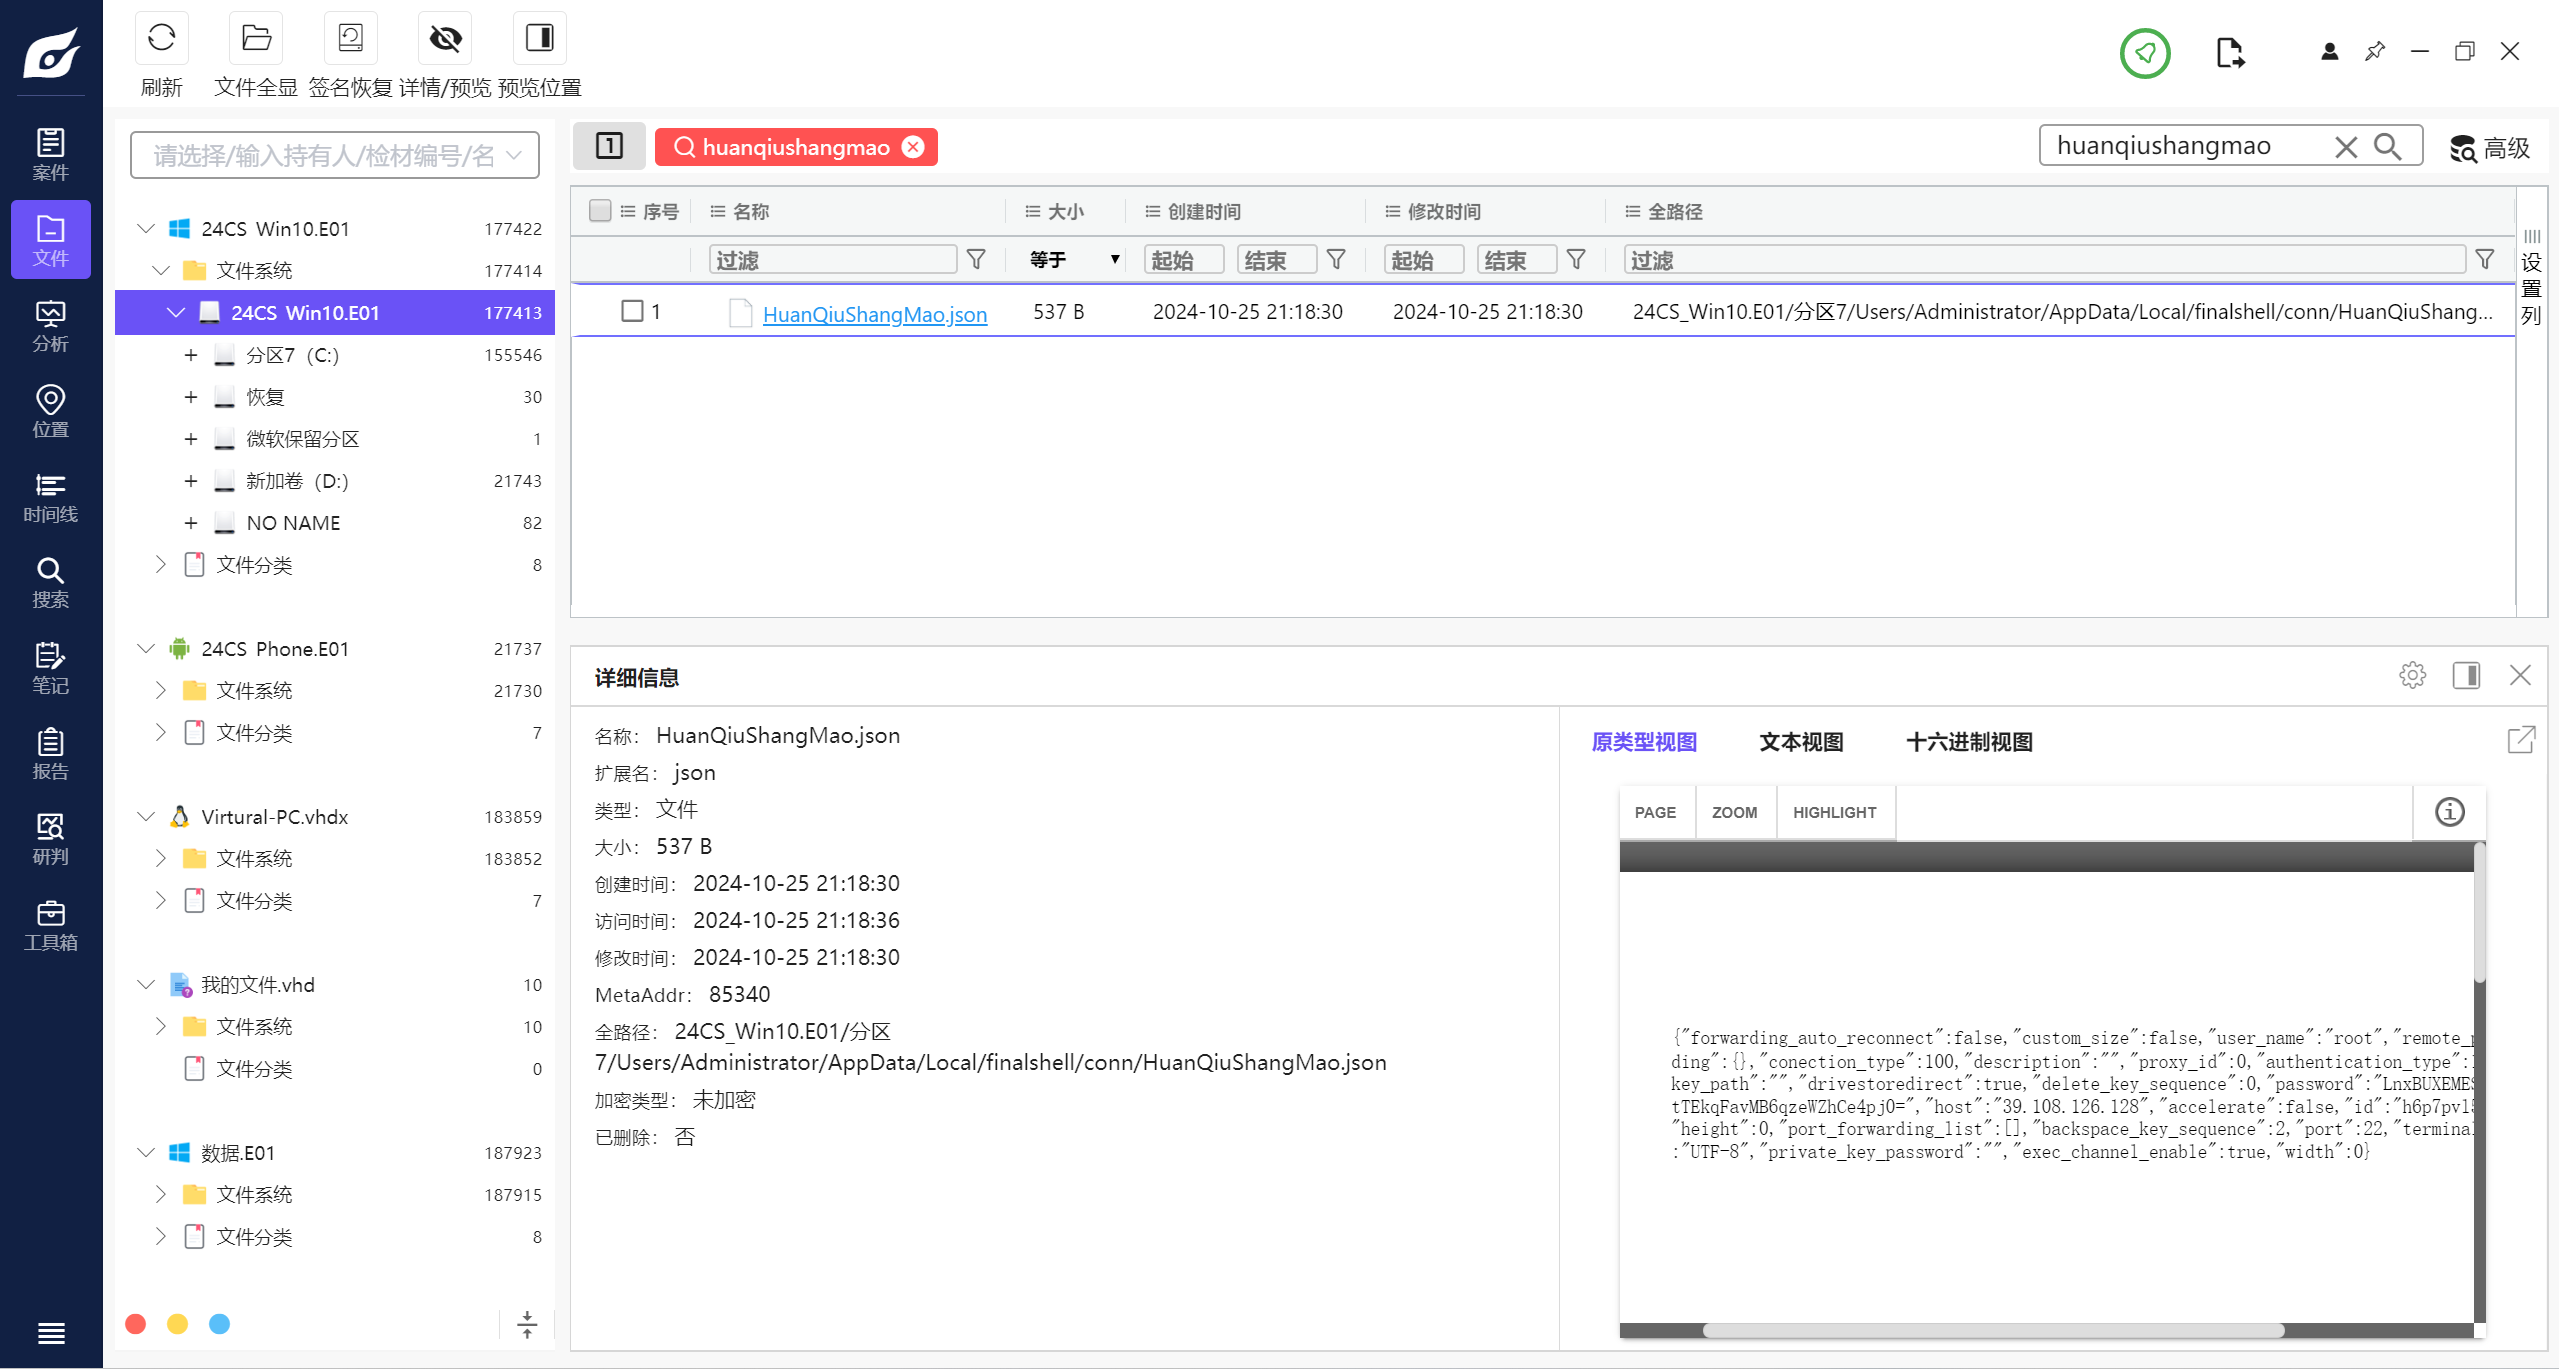Click the 刷新 refresh icon
2559x1369 pixels.
(161, 38)
